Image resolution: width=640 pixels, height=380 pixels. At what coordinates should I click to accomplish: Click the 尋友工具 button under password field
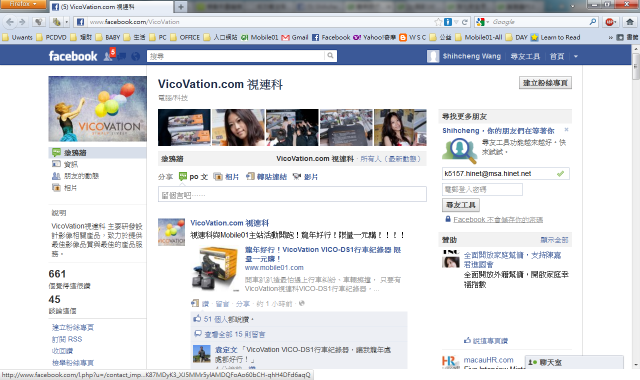point(461,205)
